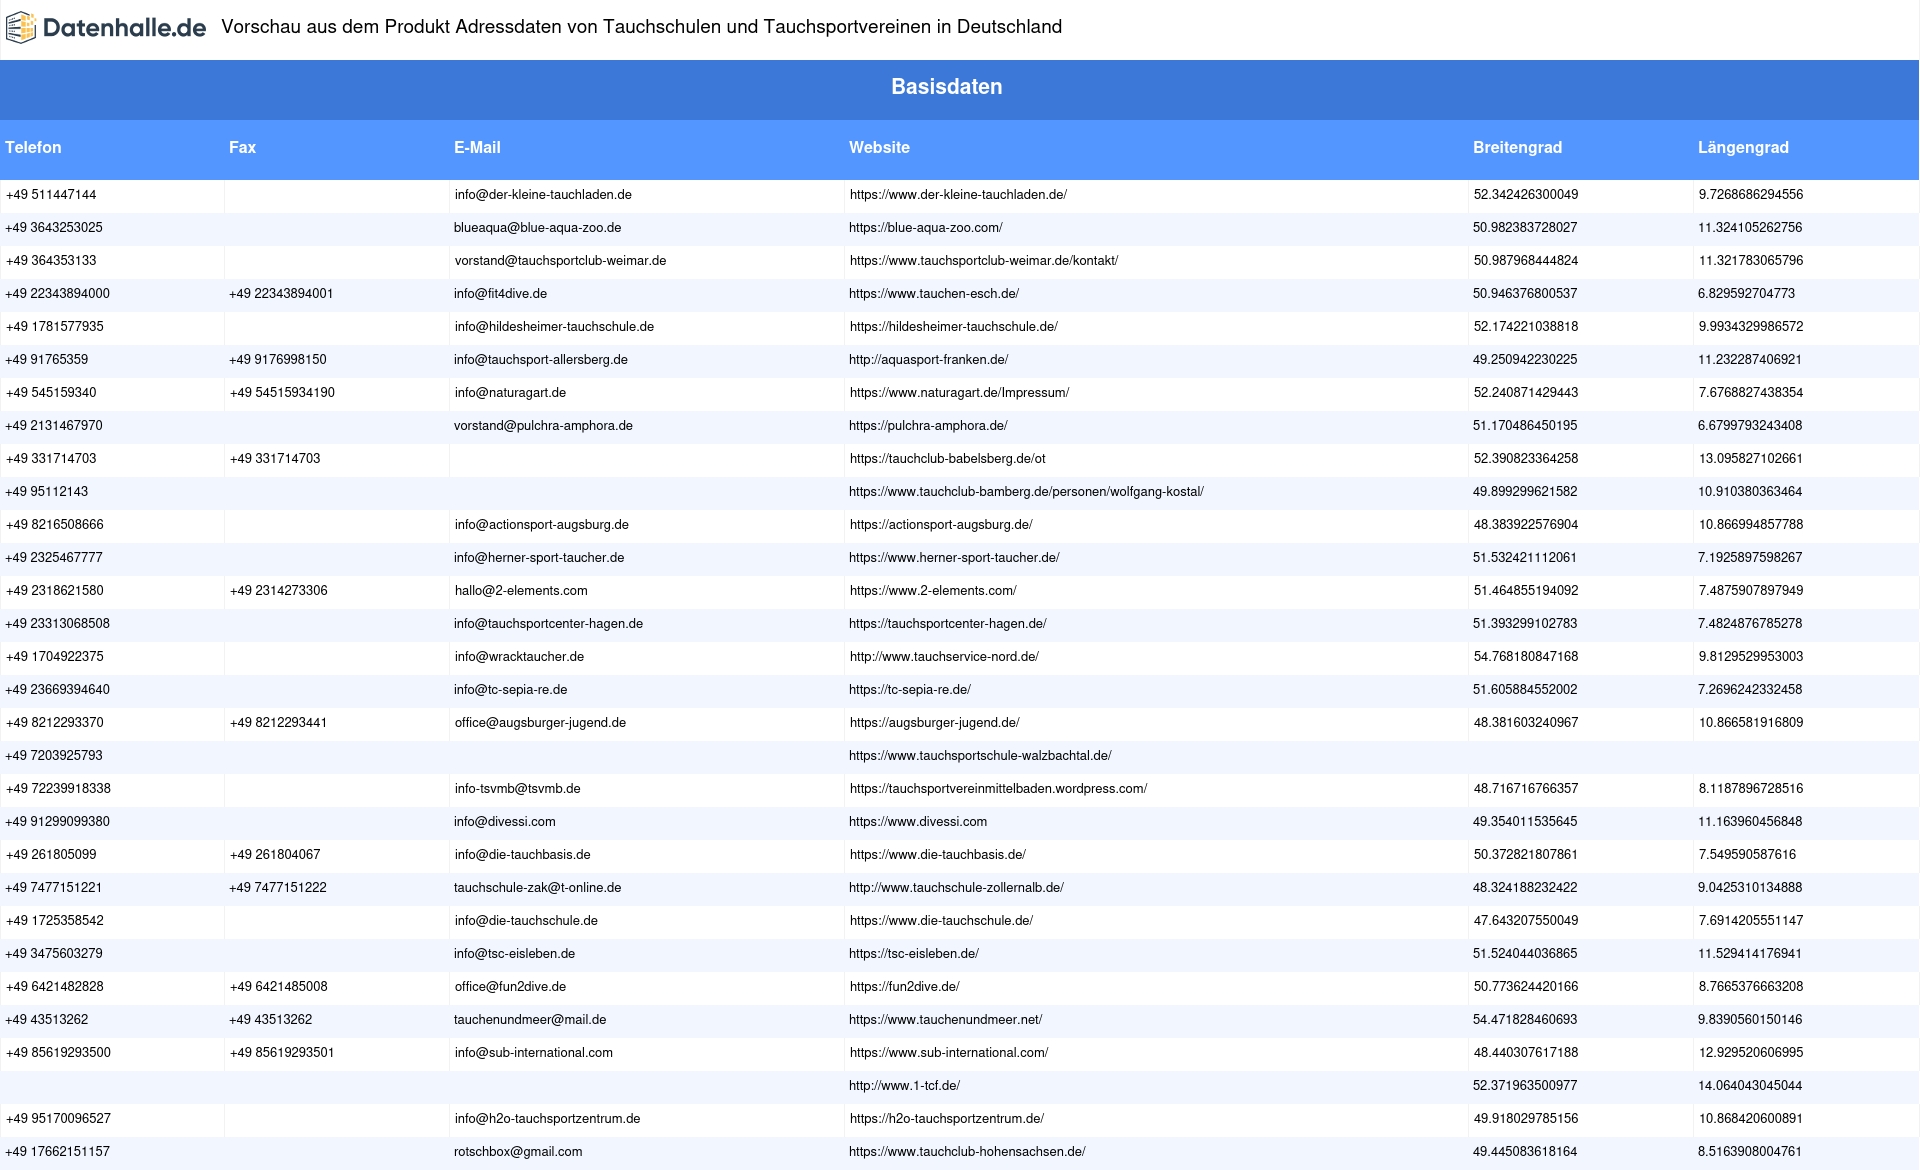Open https://h2o-tauchsportzentrum.de/ link

click(947, 1119)
